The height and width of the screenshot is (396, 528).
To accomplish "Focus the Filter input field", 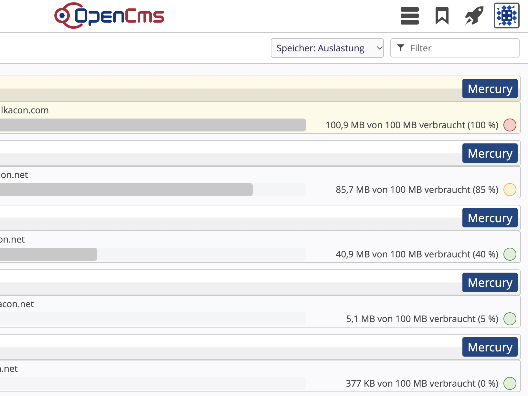I will tap(455, 48).
